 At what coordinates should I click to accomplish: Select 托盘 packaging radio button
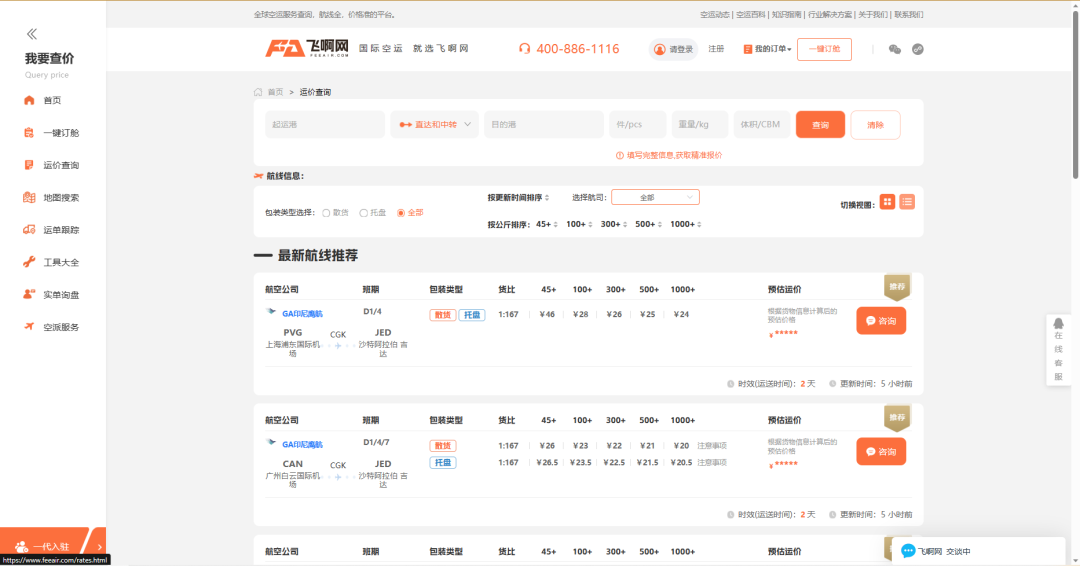tap(364, 213)
